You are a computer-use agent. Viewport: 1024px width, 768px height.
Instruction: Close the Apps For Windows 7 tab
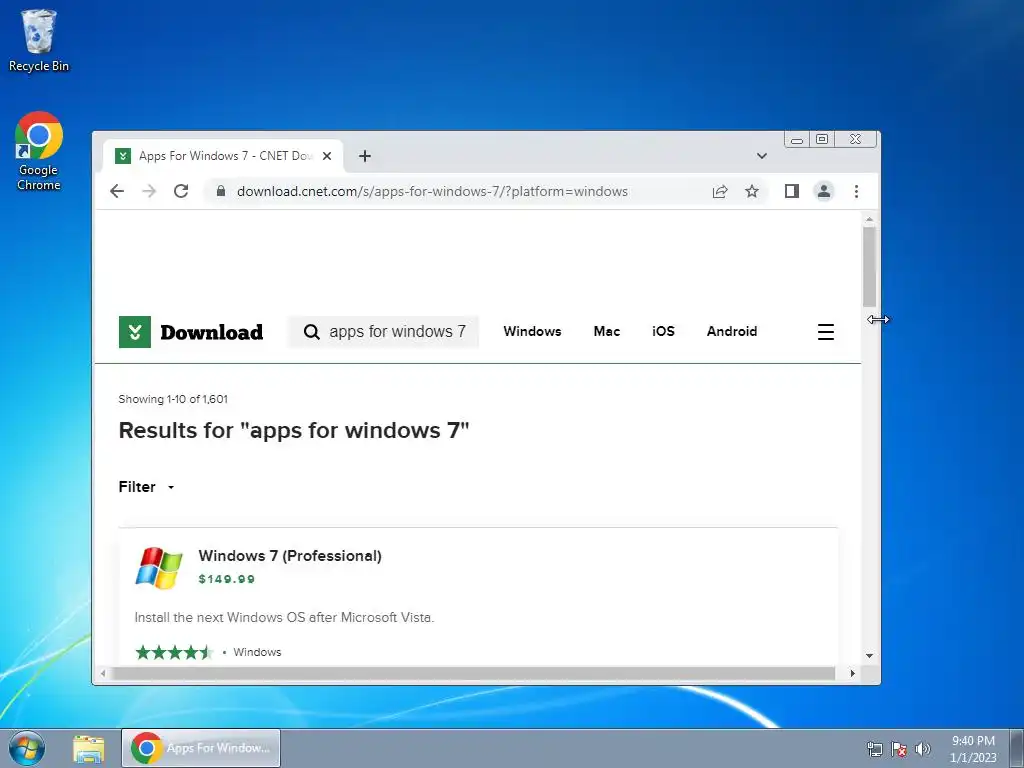327,156
